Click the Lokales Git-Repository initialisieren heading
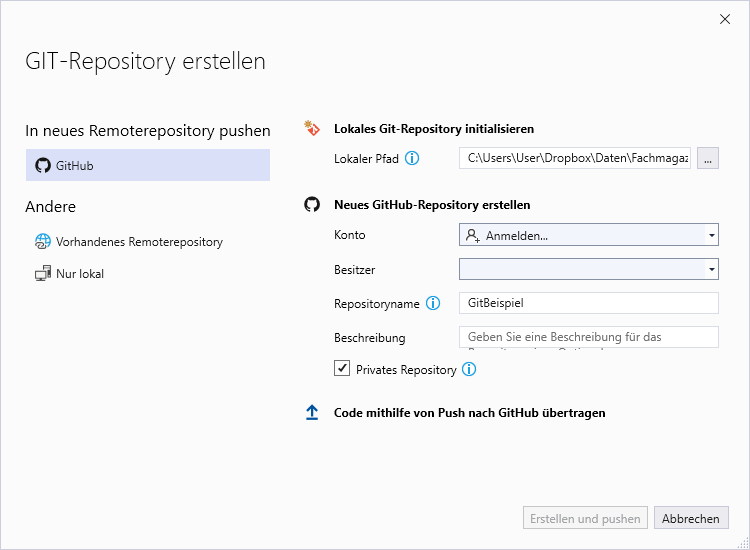Viewport: 750px width, 550px height. pyautogui.click(x=434, y=129)
